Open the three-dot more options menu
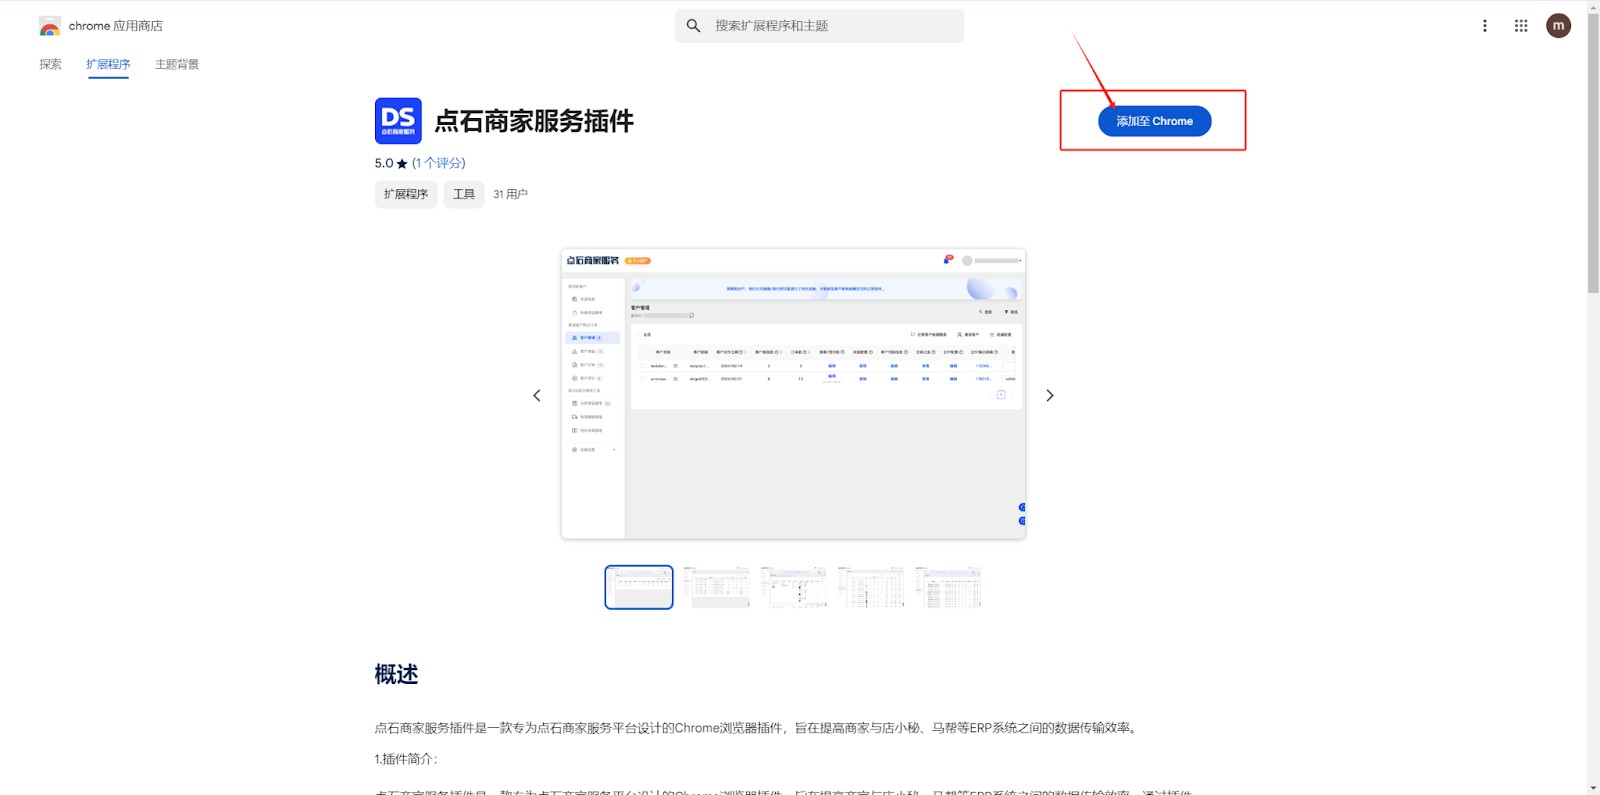1600x795 pixels. pos(1485,26)
